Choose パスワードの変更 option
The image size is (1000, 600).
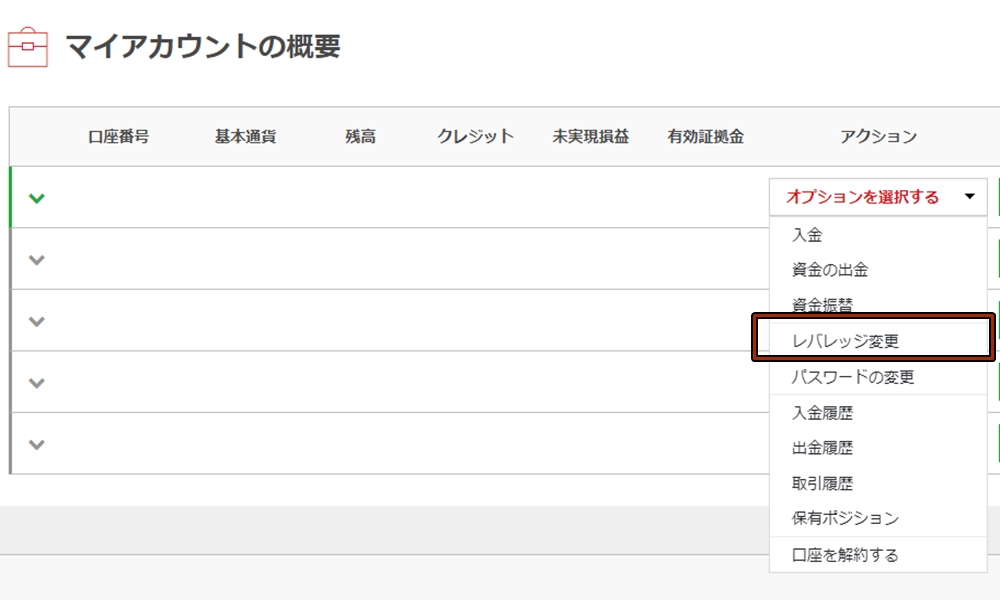click(852, 377)
